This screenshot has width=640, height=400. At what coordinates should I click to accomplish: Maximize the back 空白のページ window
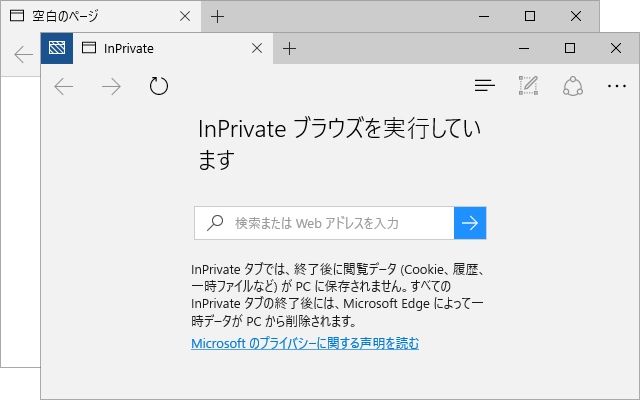click(530, 16)
